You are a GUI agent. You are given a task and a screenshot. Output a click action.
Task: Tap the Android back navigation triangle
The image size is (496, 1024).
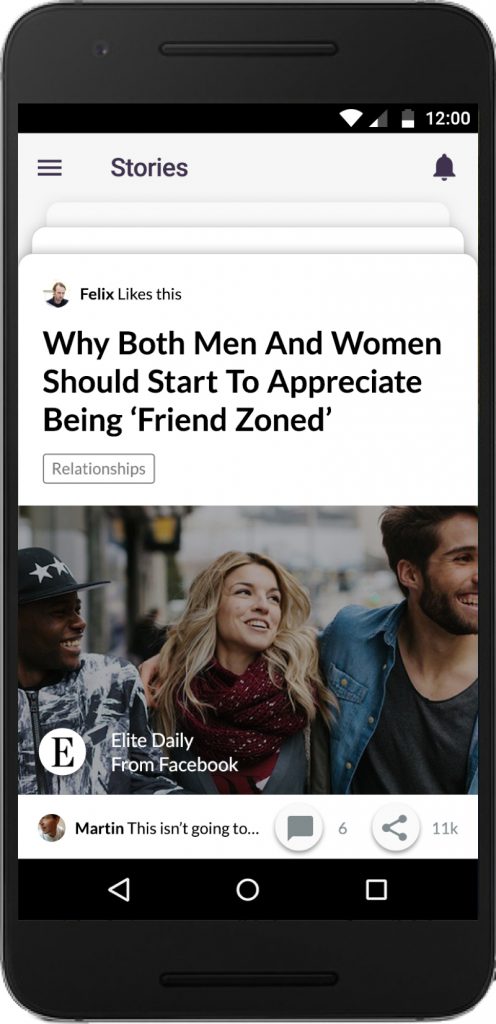pos(119,889)
